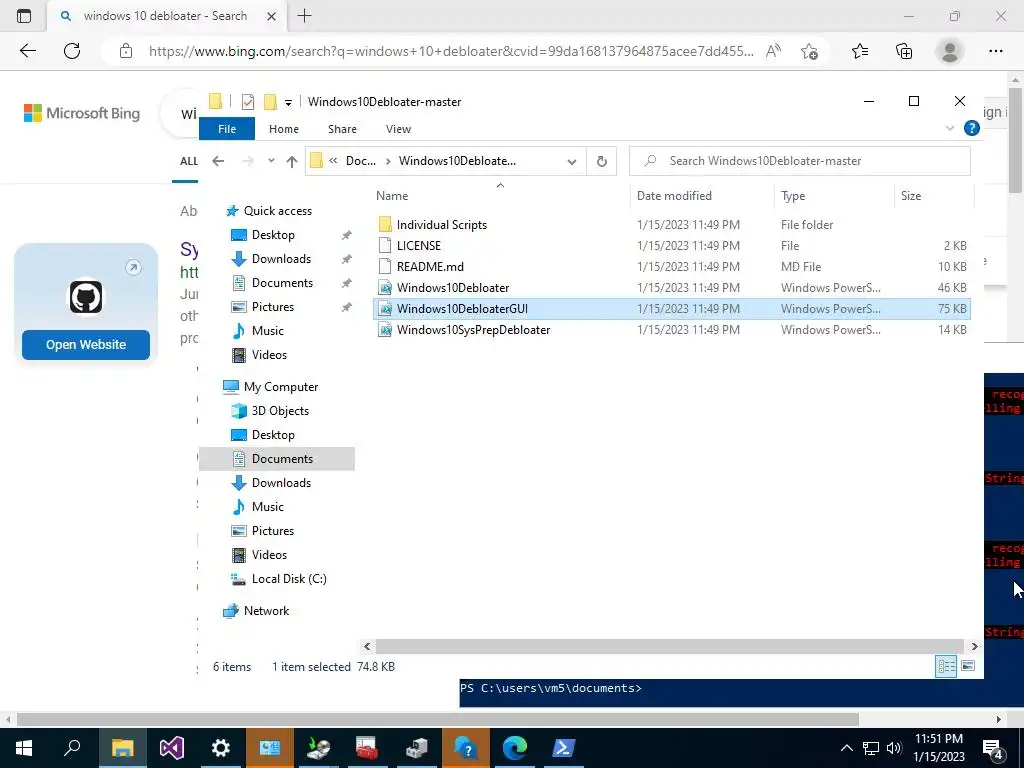Go up one folder level
This screenshot has height=768, width=1024.
(291, 161)
